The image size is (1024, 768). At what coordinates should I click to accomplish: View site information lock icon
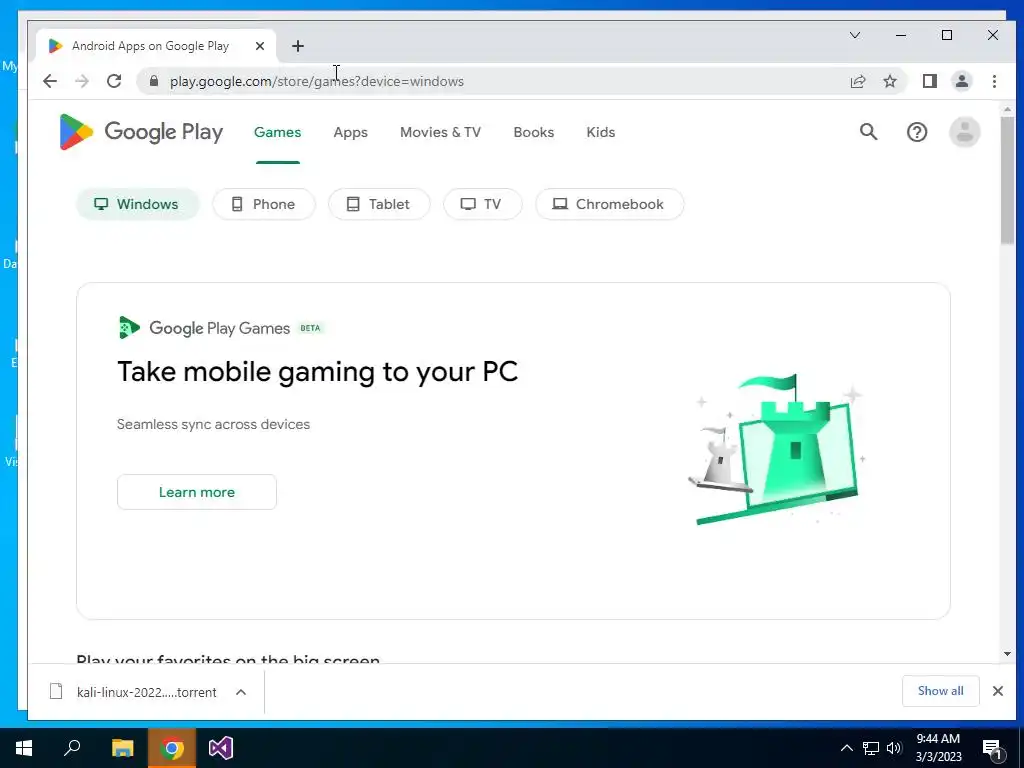(153, 81)
